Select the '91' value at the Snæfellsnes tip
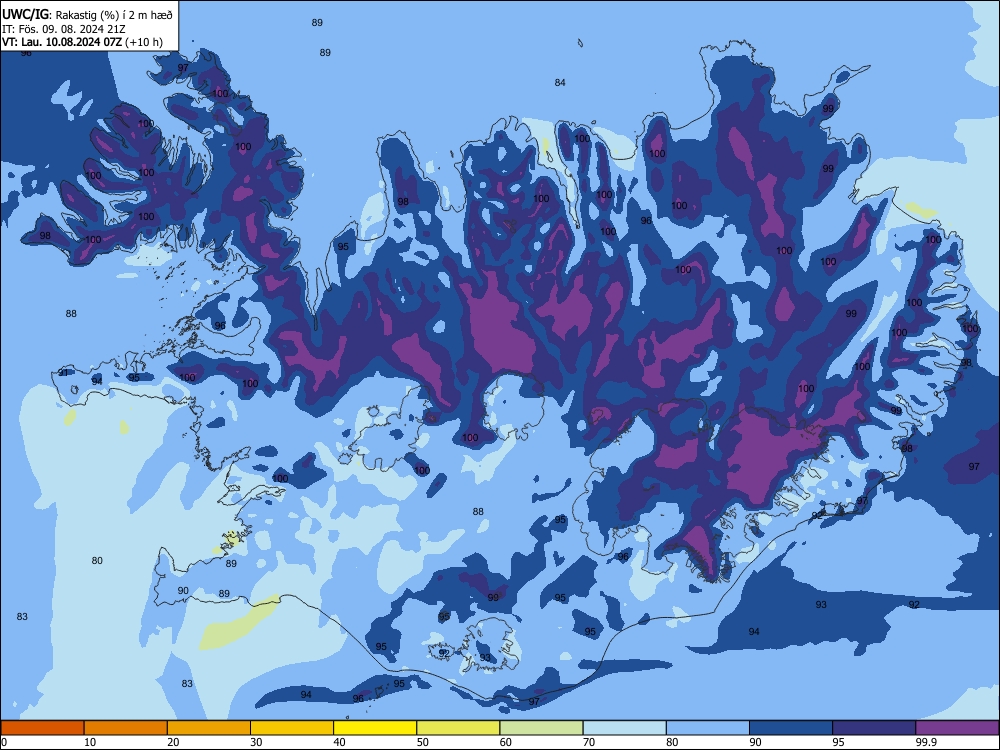The width and height of the screenshot is (1000, 750). [x=63, y=372]
